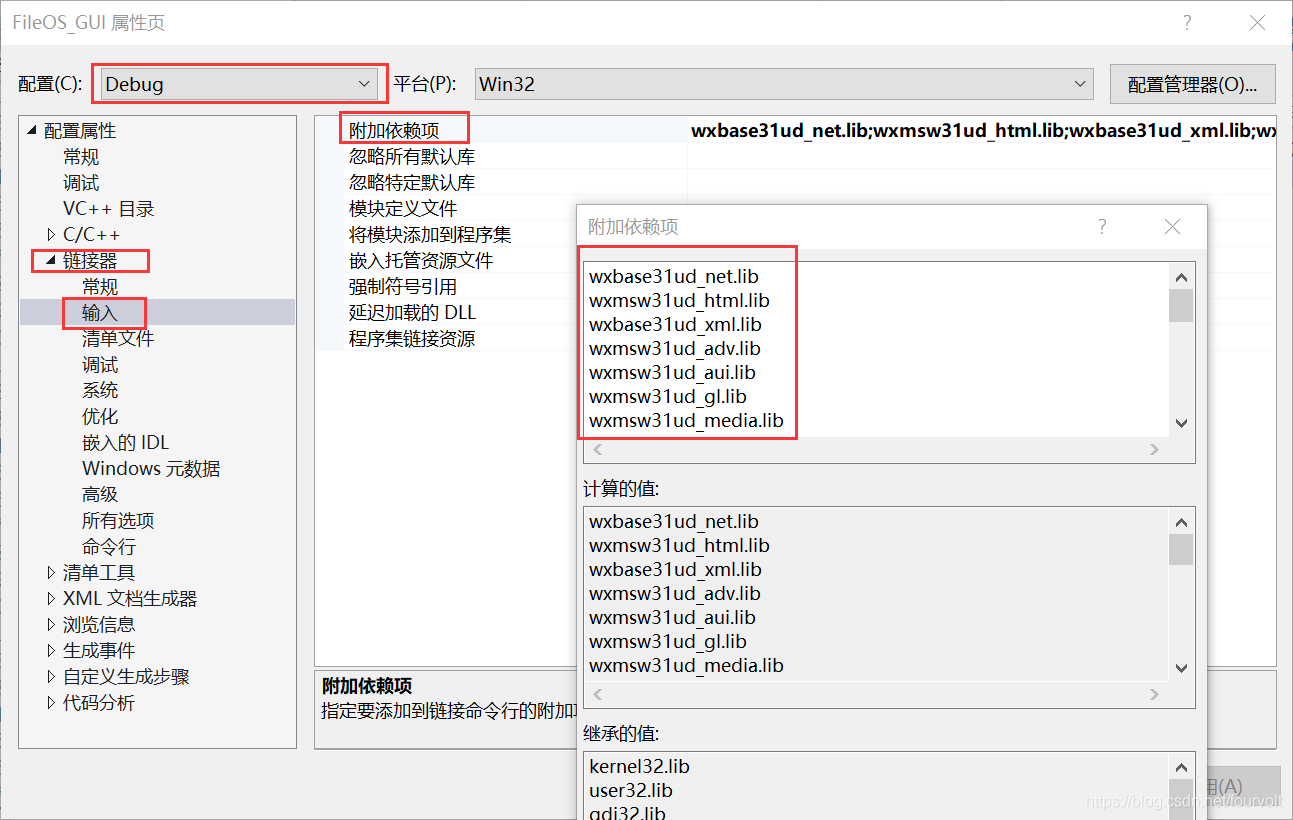Select 优化 tree item
Image resolution: width=1293 pixels, height=820 pixels.
[x=100, y=417]
